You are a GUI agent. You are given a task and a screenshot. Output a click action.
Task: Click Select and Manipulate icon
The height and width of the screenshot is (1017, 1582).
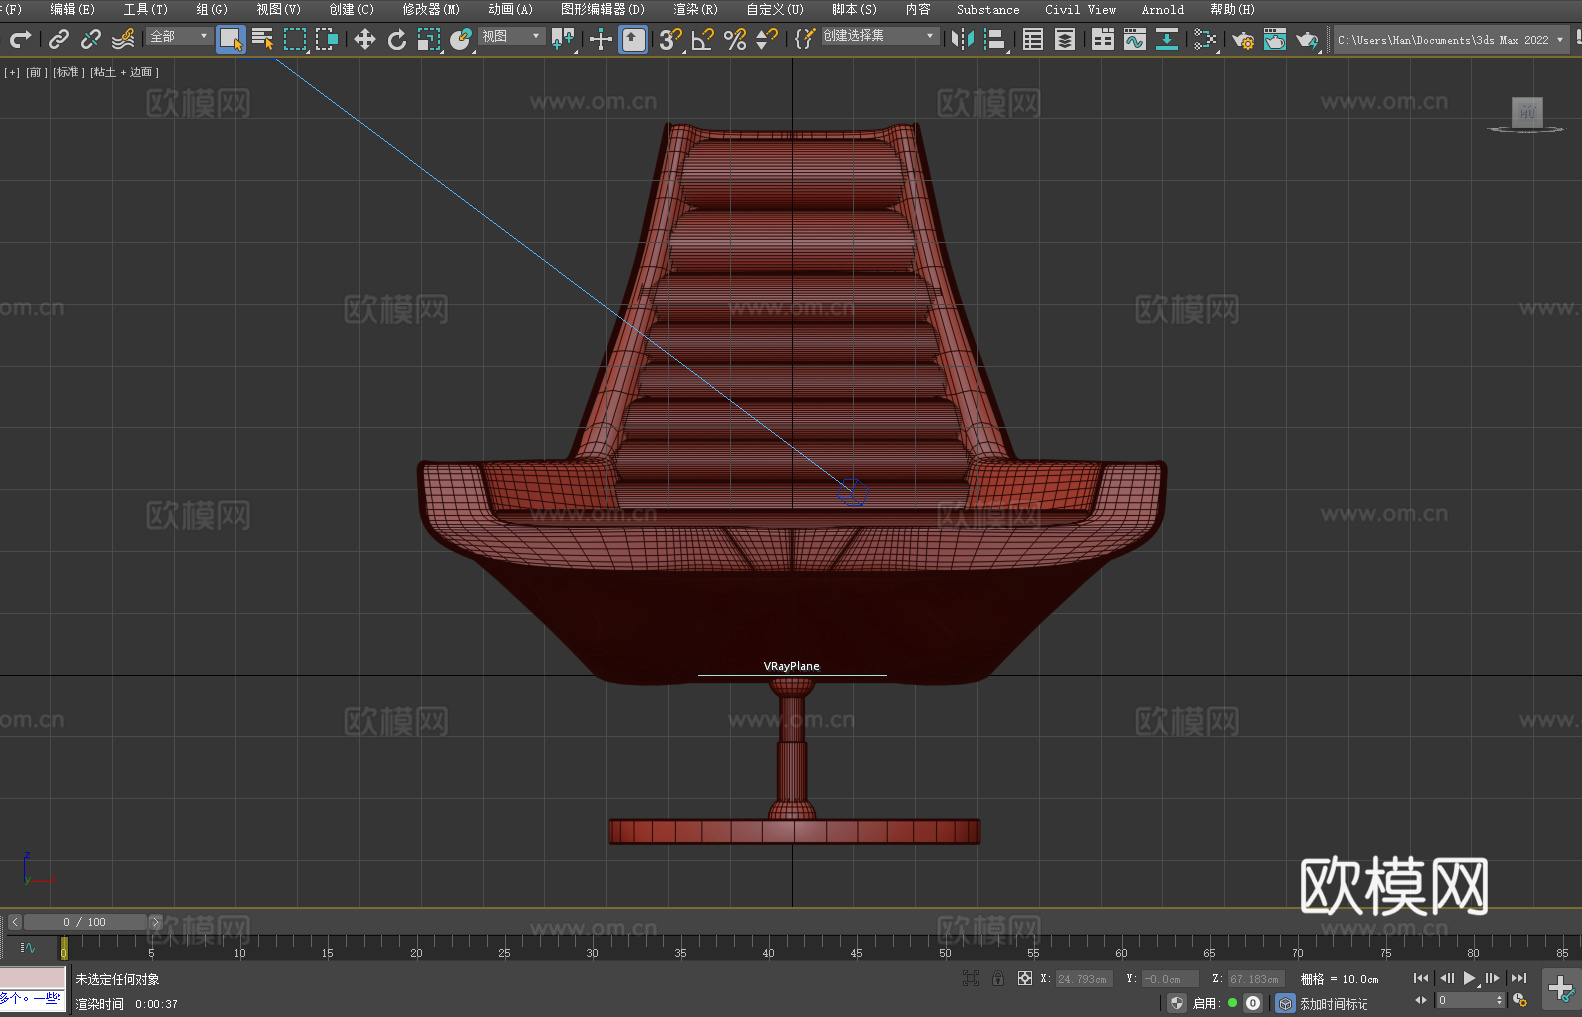(x=600, y=39)
